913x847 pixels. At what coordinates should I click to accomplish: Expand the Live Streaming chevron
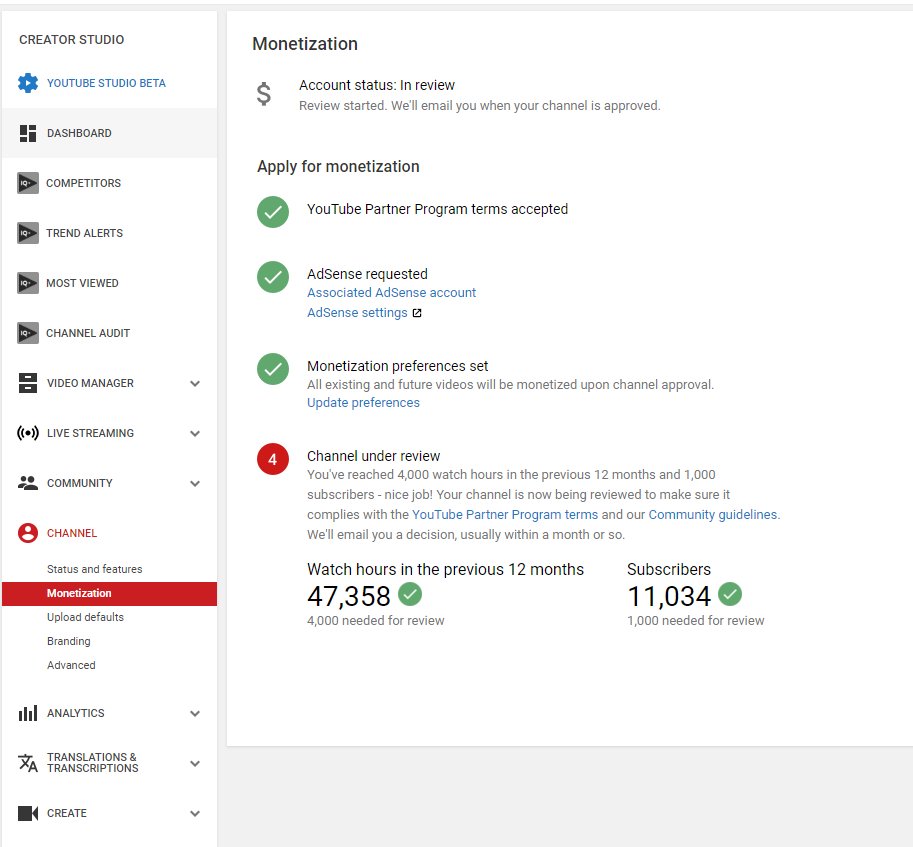[x=195, y=434]
